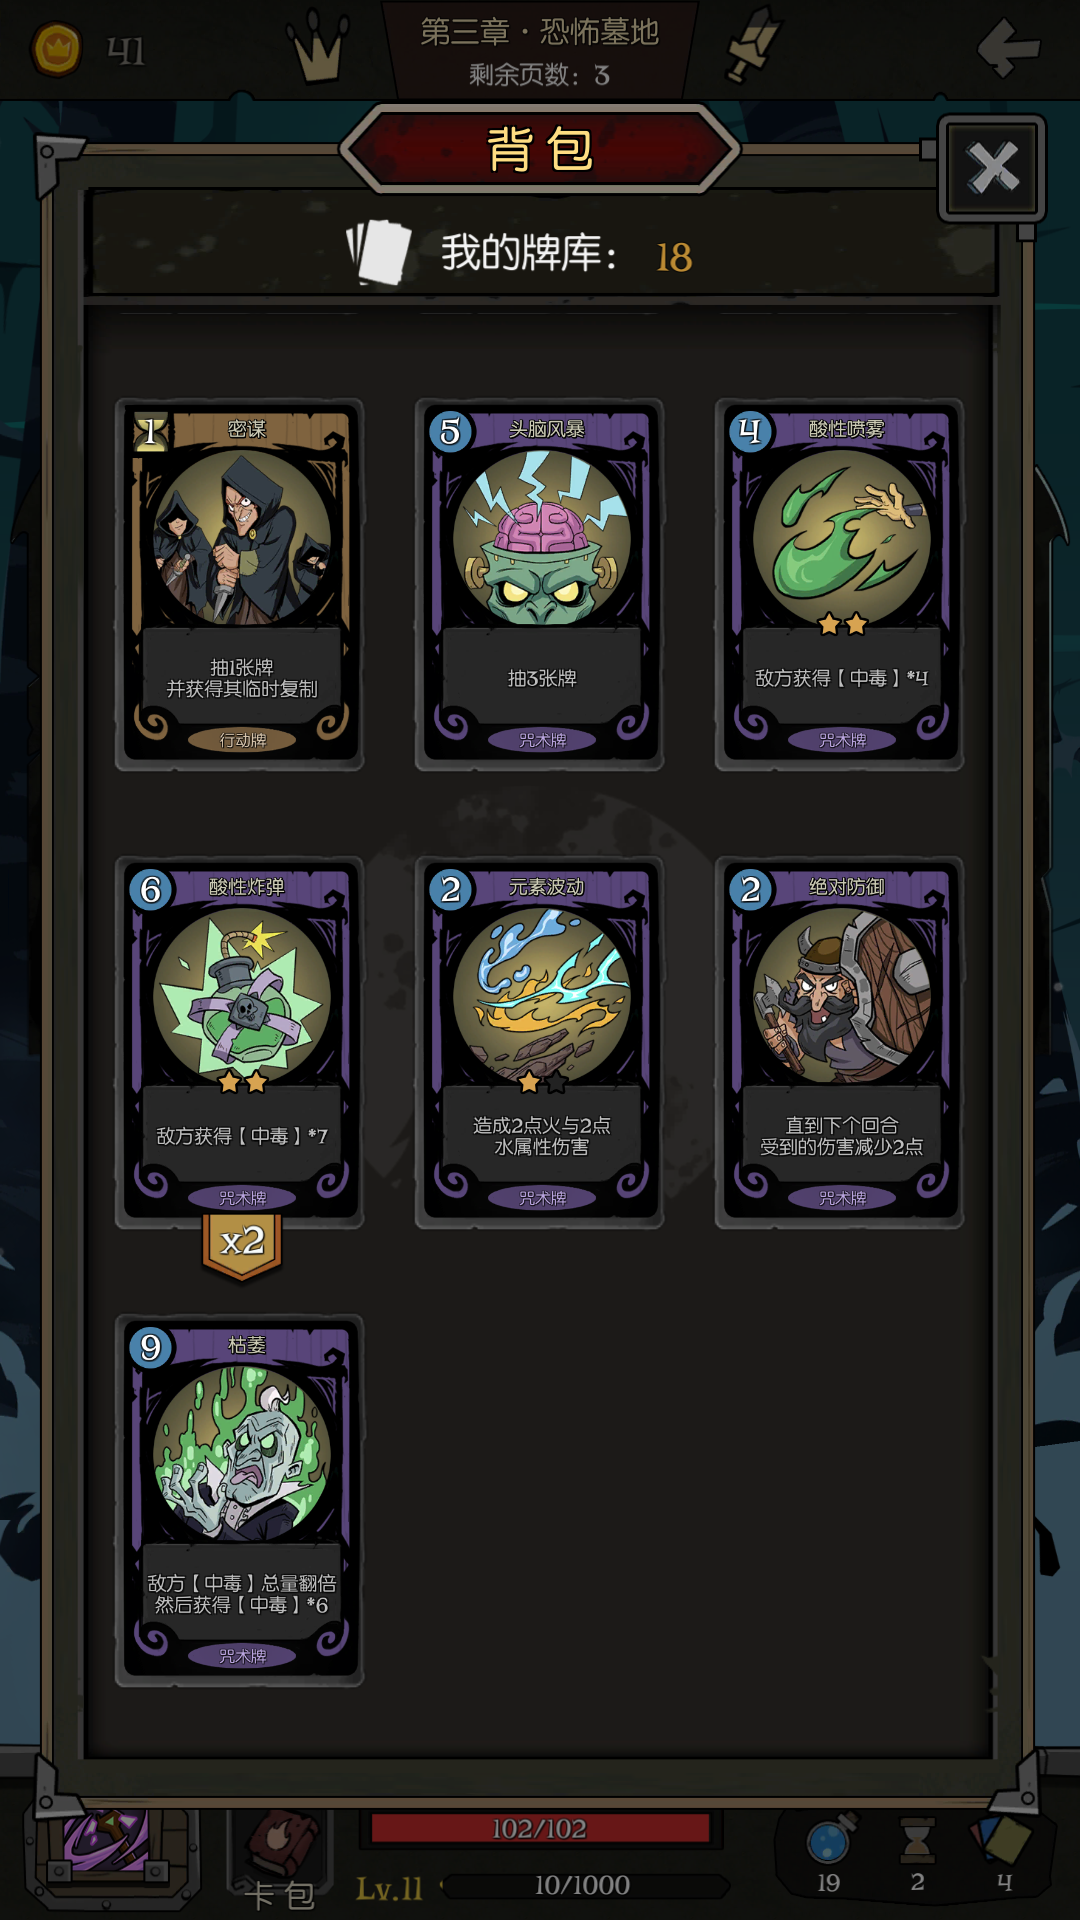The width and height of the screenshot is (1080, 1920).
Task: Open the 枯萎 wither card
Action: point(240,1501)
